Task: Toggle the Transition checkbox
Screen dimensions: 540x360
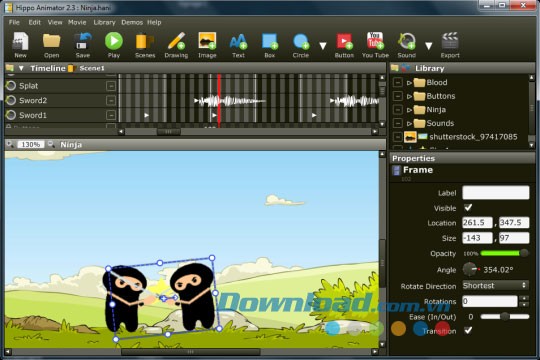Action: pos(468,330)
